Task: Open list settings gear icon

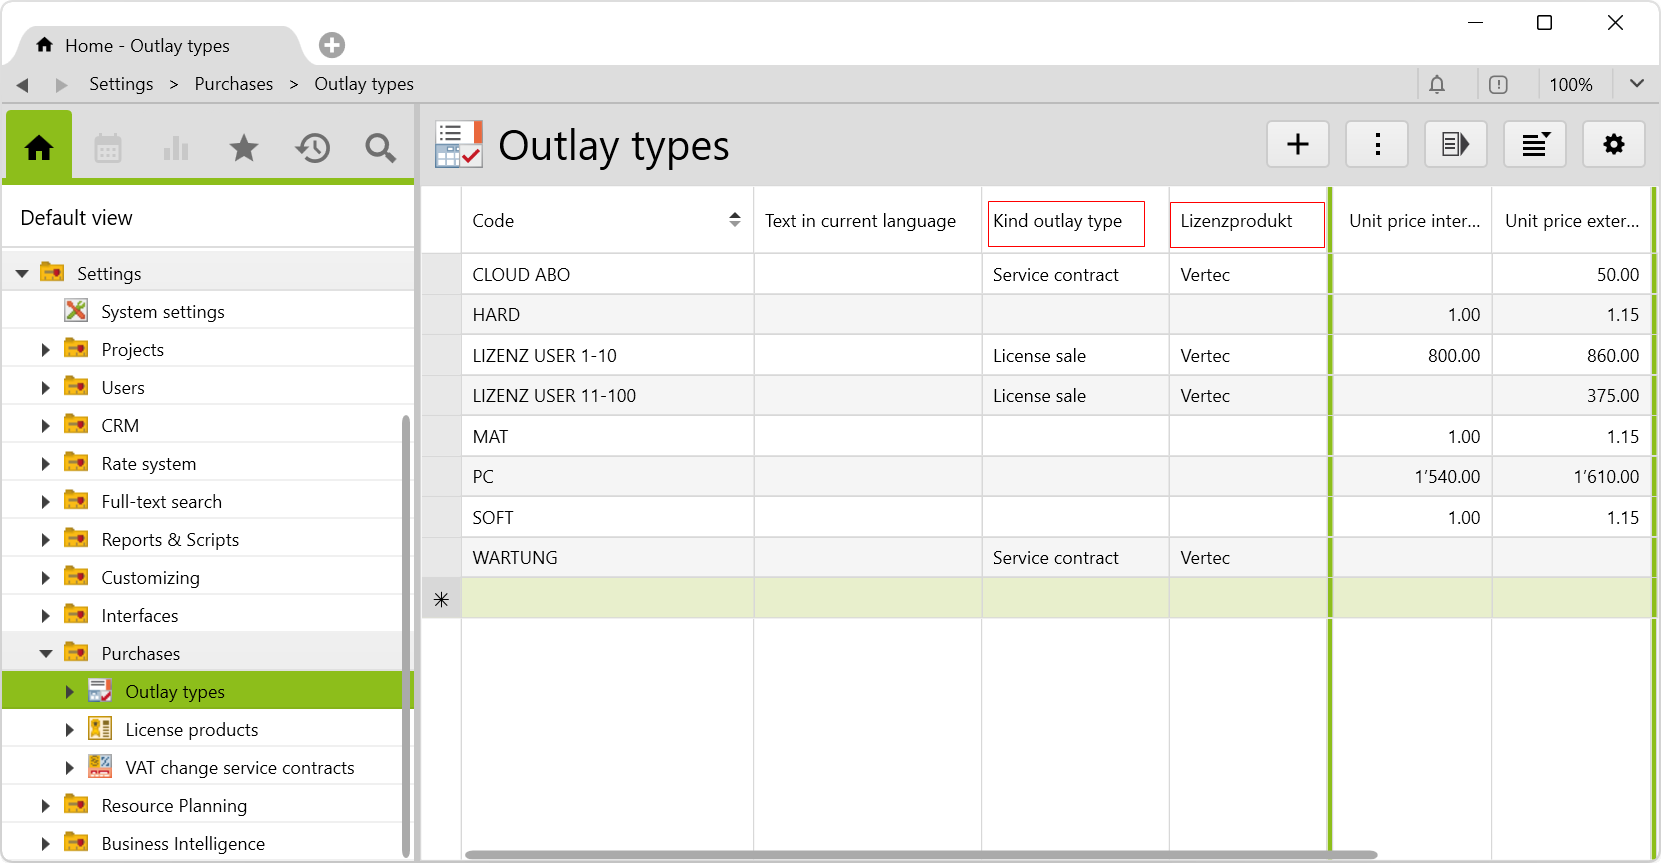Action: (1613, 145)
